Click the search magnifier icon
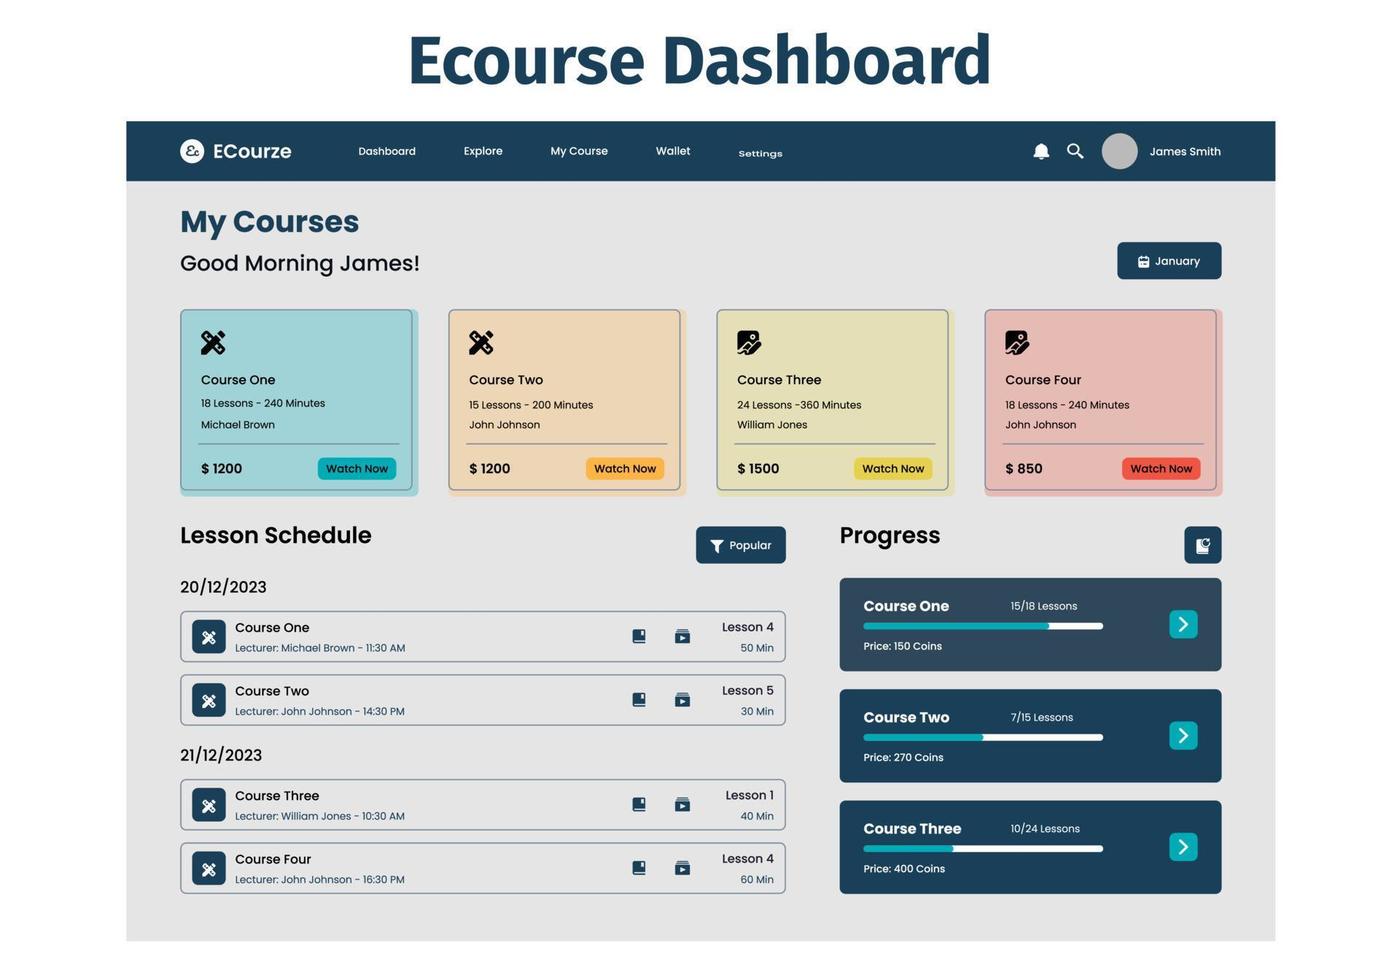This screenshot has height=980, width=1400. click(x=1075, y=151)
